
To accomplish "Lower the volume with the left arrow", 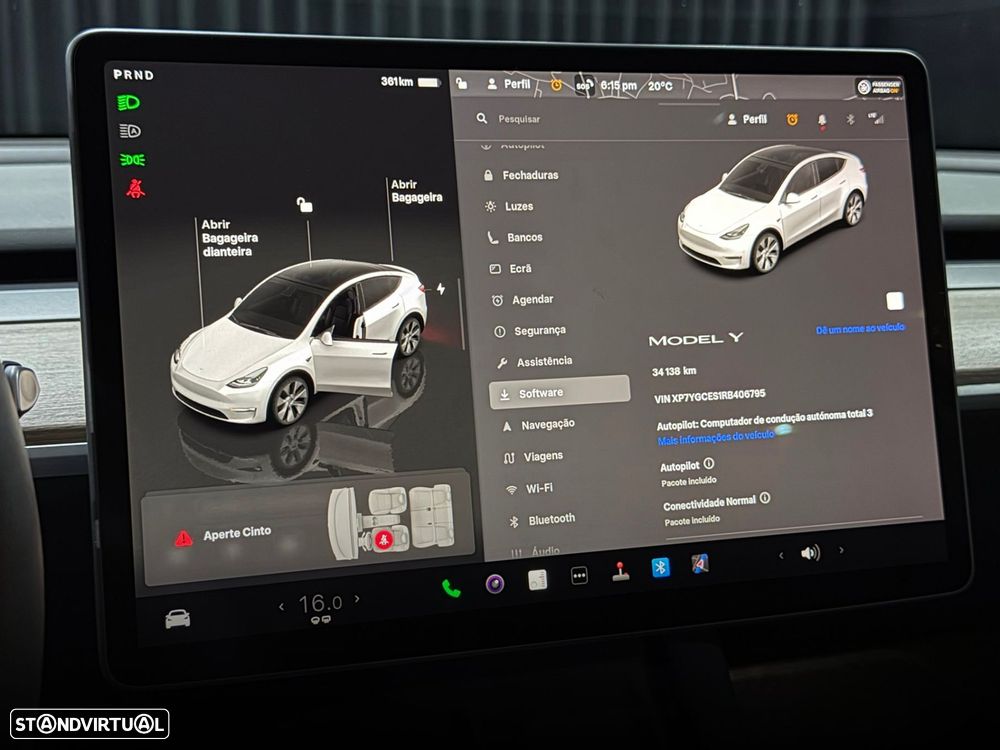I will click(781, 555).
